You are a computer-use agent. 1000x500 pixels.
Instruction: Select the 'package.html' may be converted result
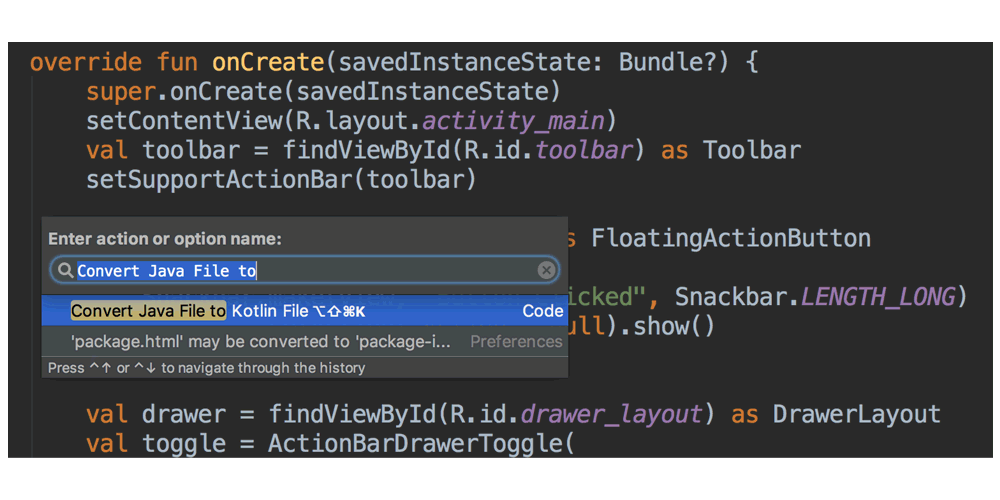(x=260, y=341)
